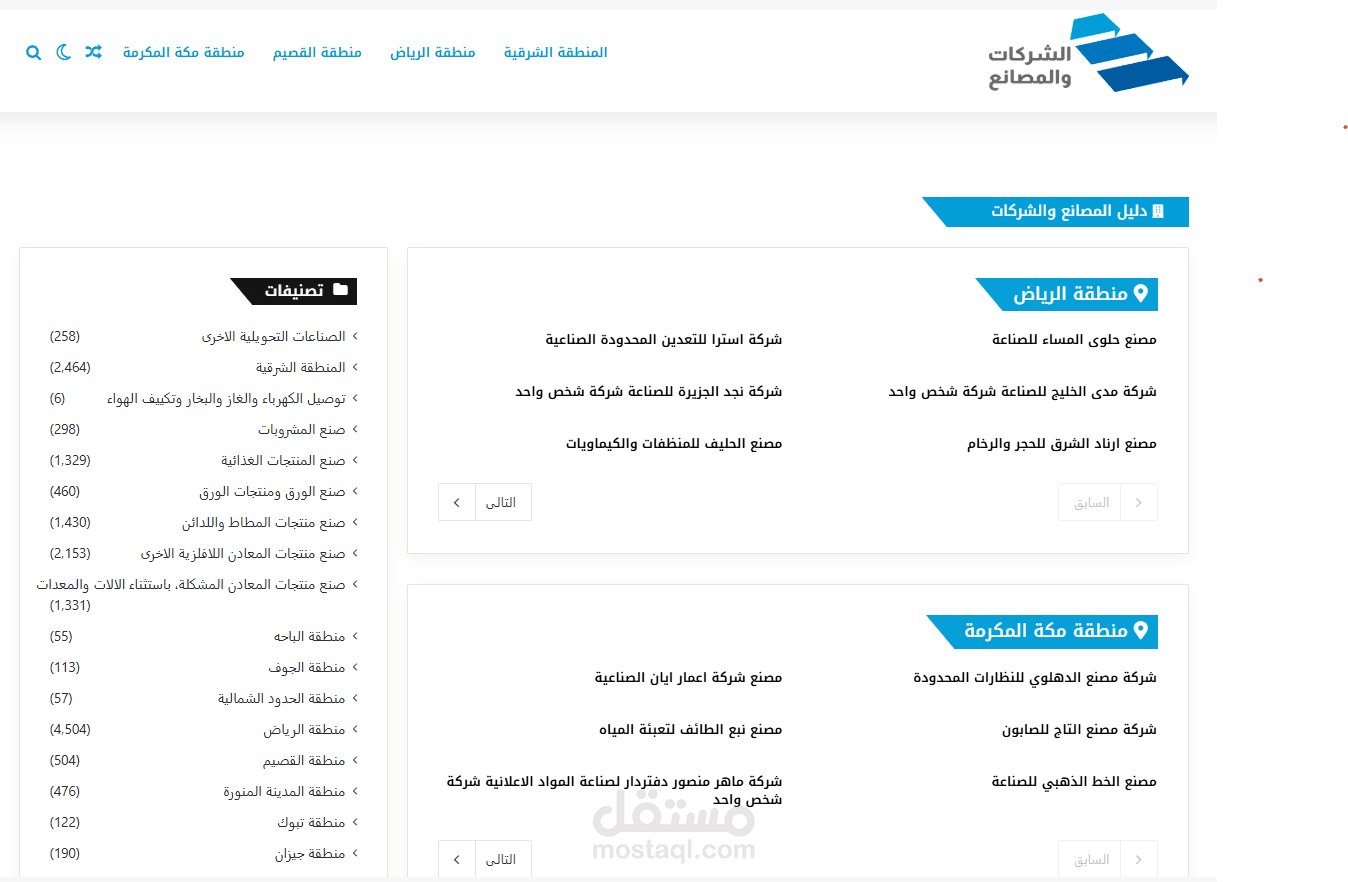Open مصنع حلوى المساء للصناعة listing
Image resolution: width=1348 pixels, height=882 pixels.
(1072, 339)
